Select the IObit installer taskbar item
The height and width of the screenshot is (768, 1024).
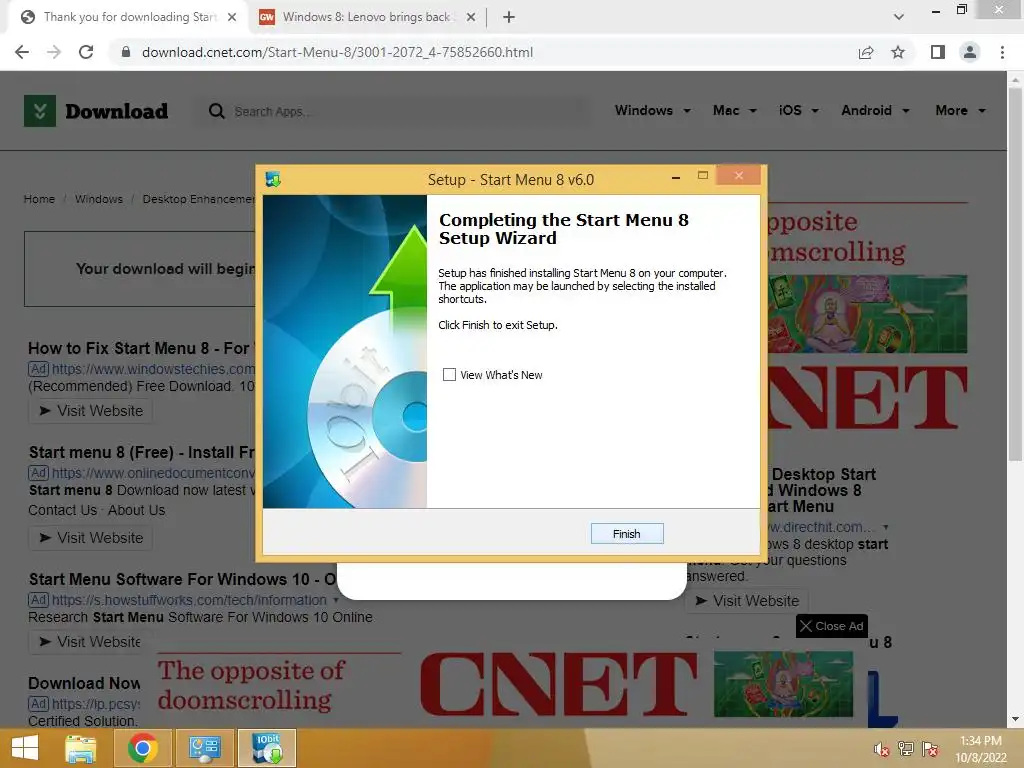click(267, 748)
